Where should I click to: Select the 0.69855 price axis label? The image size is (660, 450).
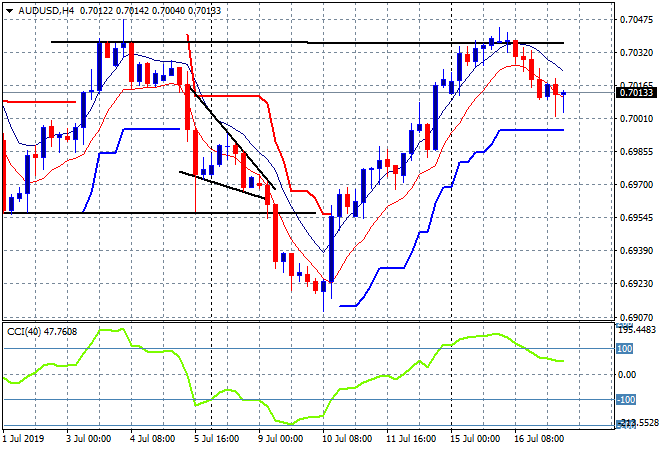(636, 152)
